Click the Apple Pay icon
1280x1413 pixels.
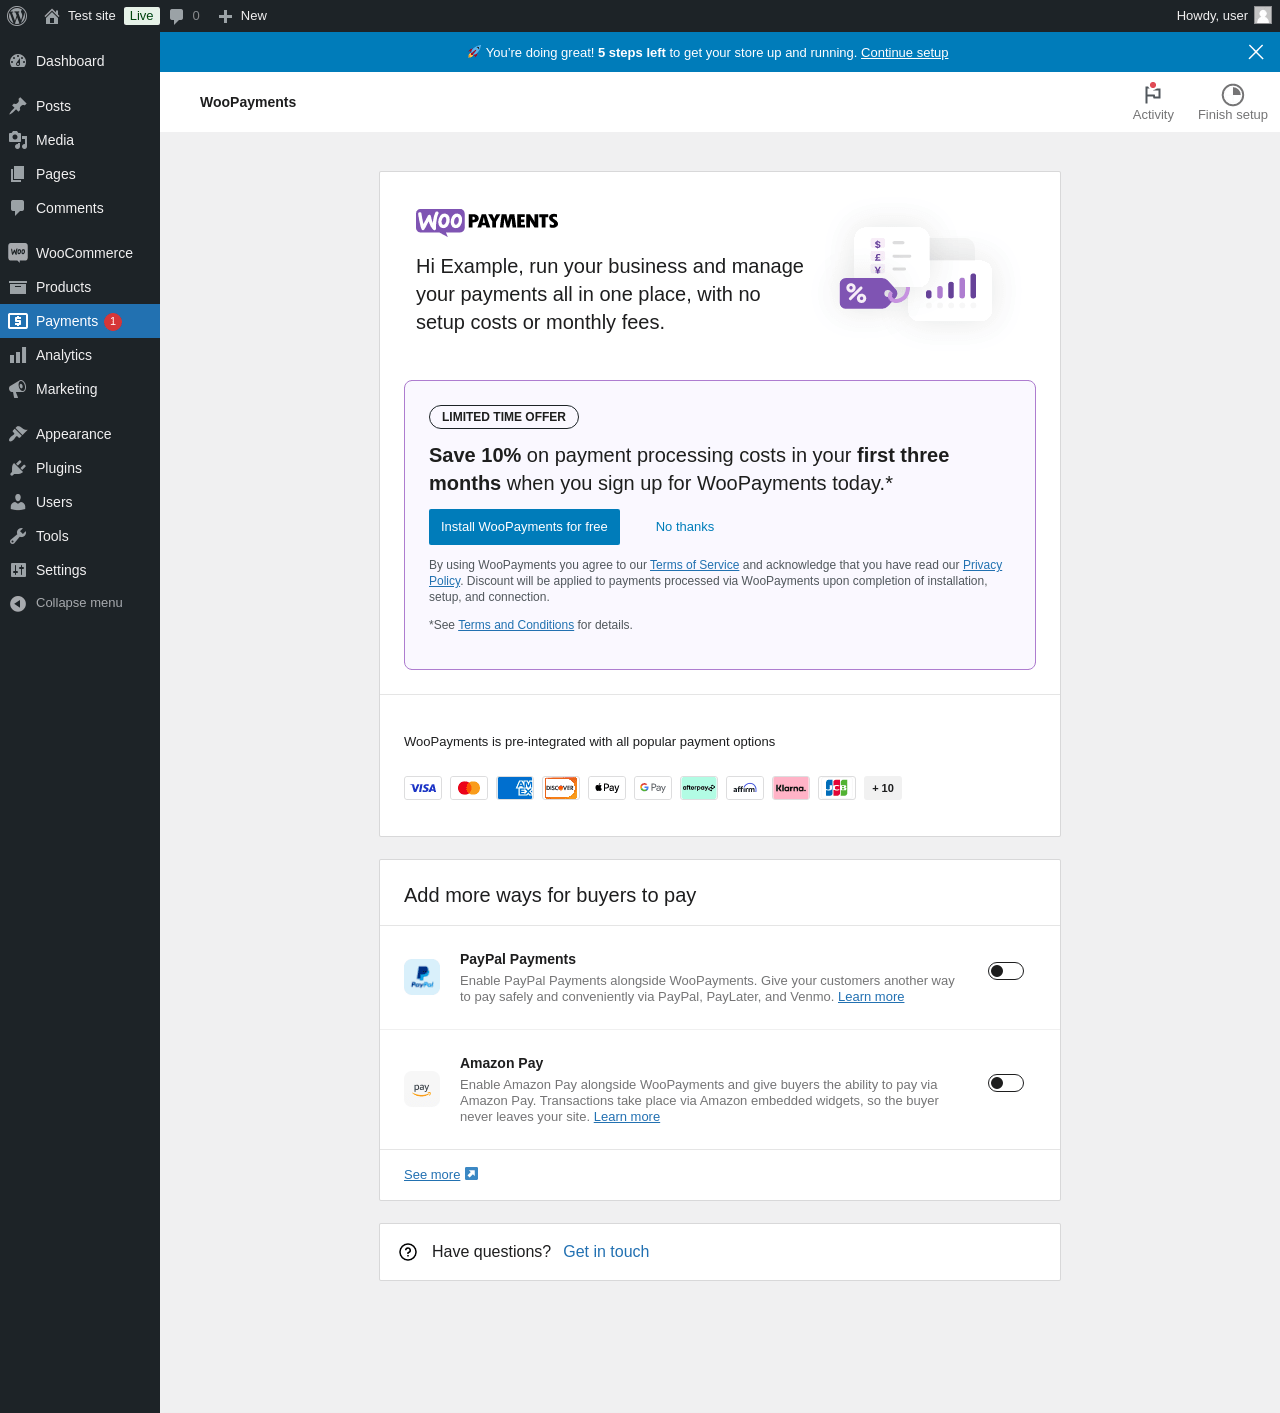607,788
